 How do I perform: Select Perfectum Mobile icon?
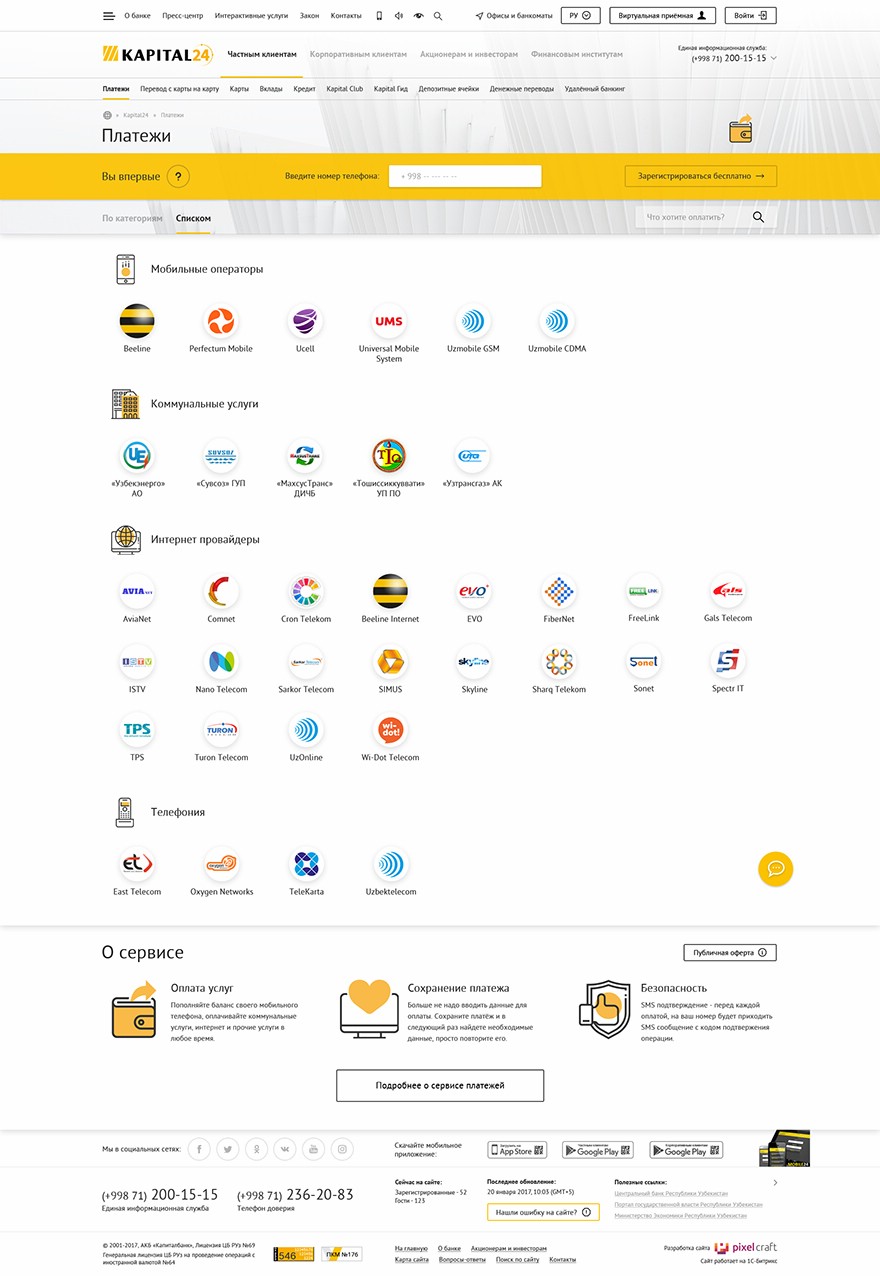[221, 321]
